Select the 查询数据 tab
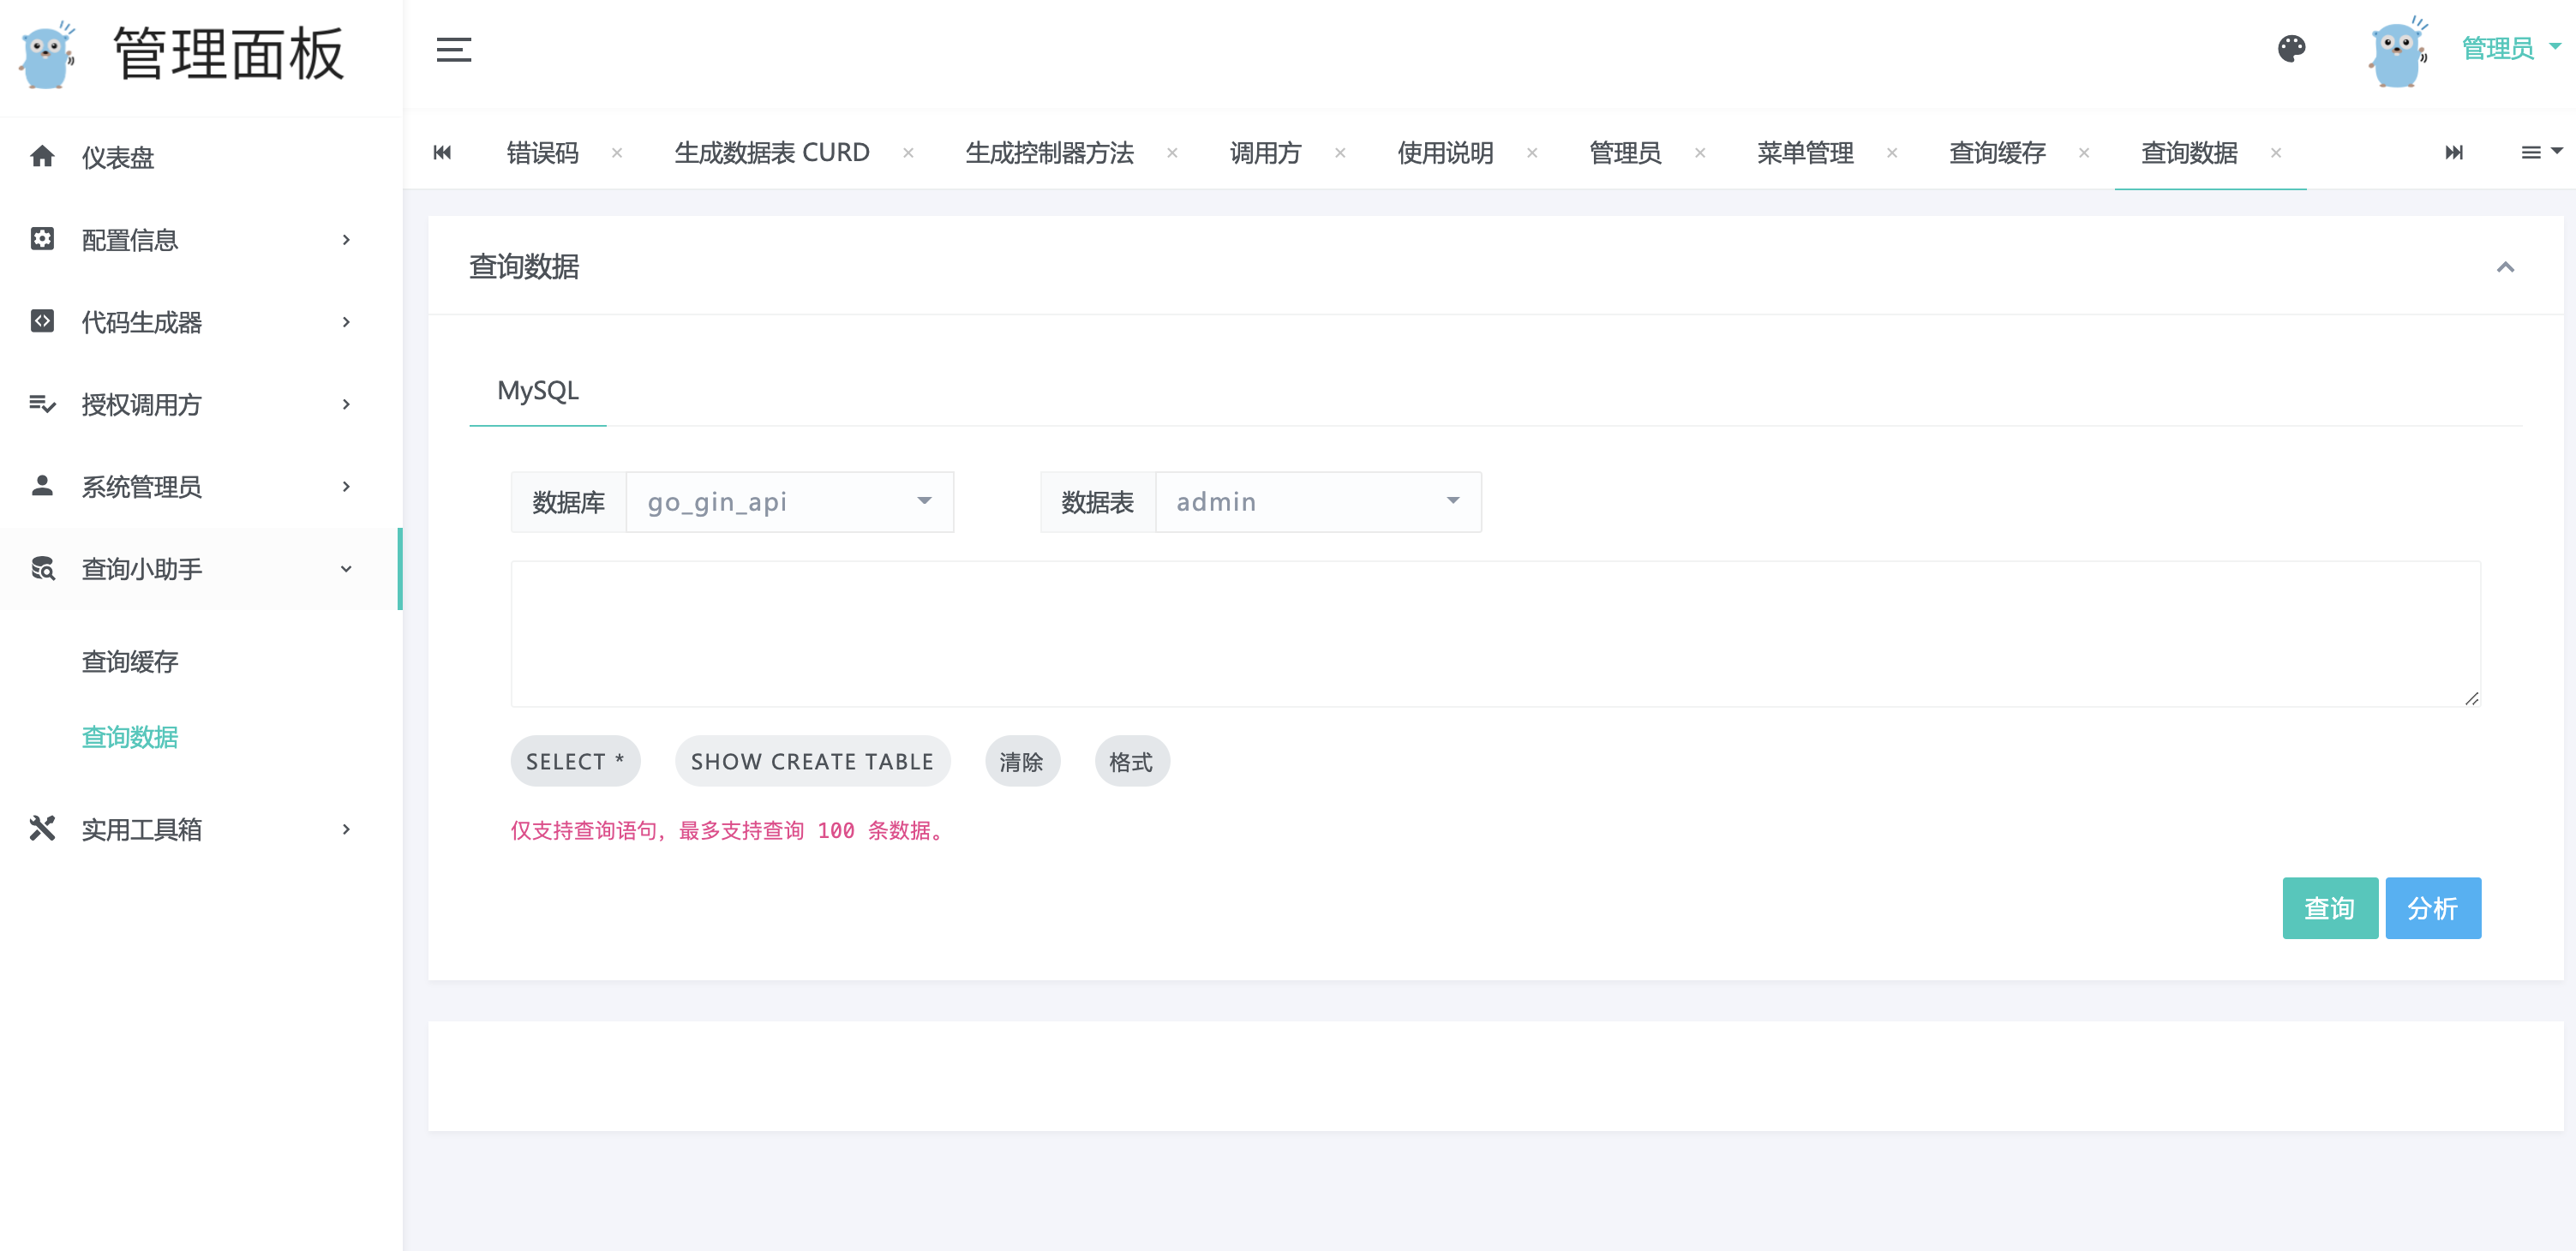This screenshot has height=1251, width=2576. coord(2190,153)
